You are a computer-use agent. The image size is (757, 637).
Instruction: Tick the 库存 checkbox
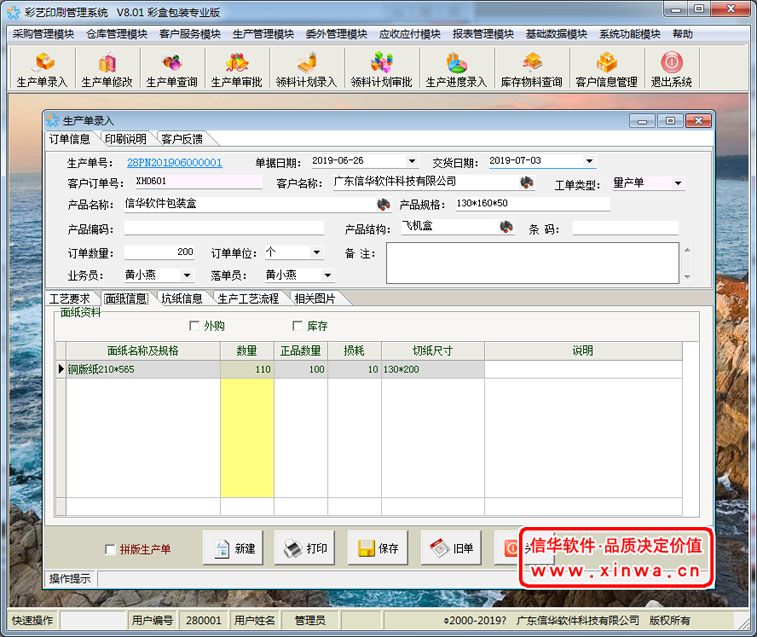tap(297, 326)
